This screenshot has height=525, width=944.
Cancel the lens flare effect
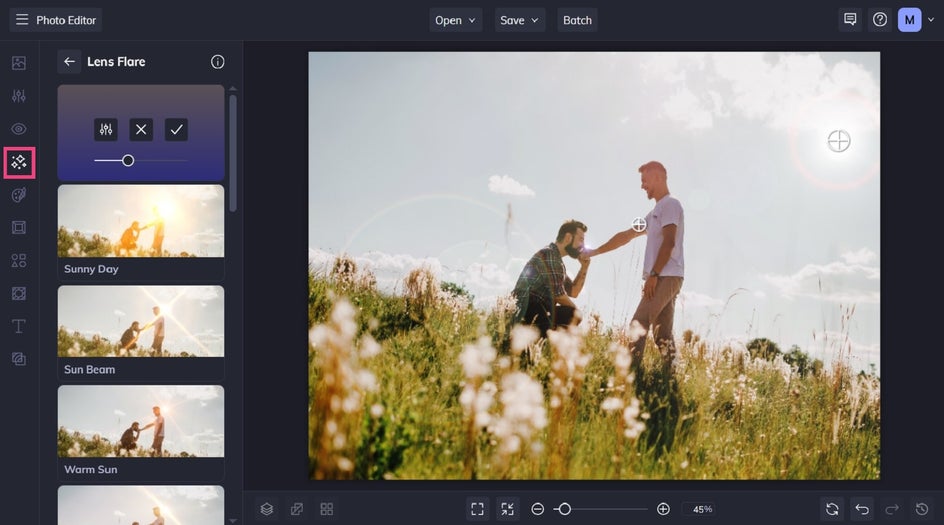[x=141, y=129]
